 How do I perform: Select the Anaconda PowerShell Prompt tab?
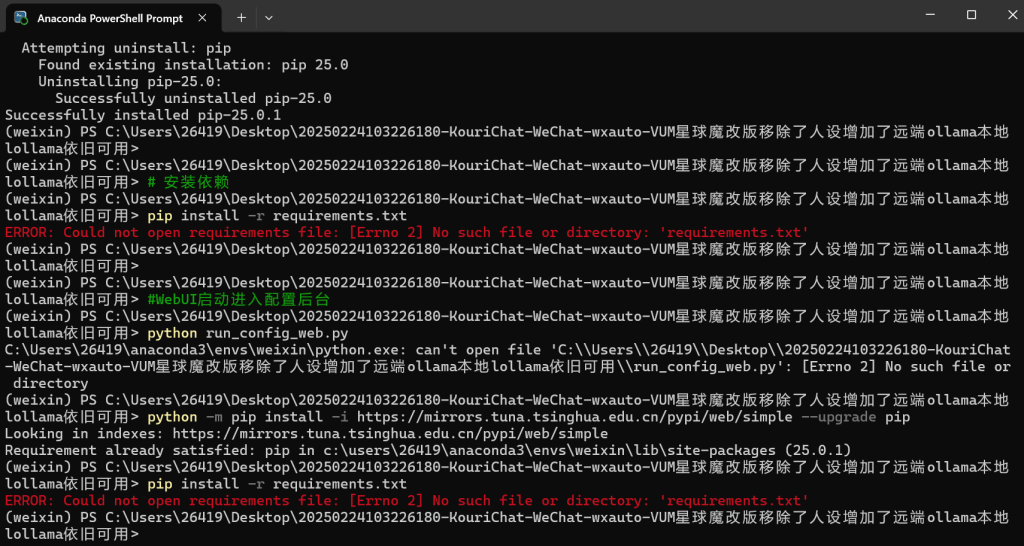[108, 17]
